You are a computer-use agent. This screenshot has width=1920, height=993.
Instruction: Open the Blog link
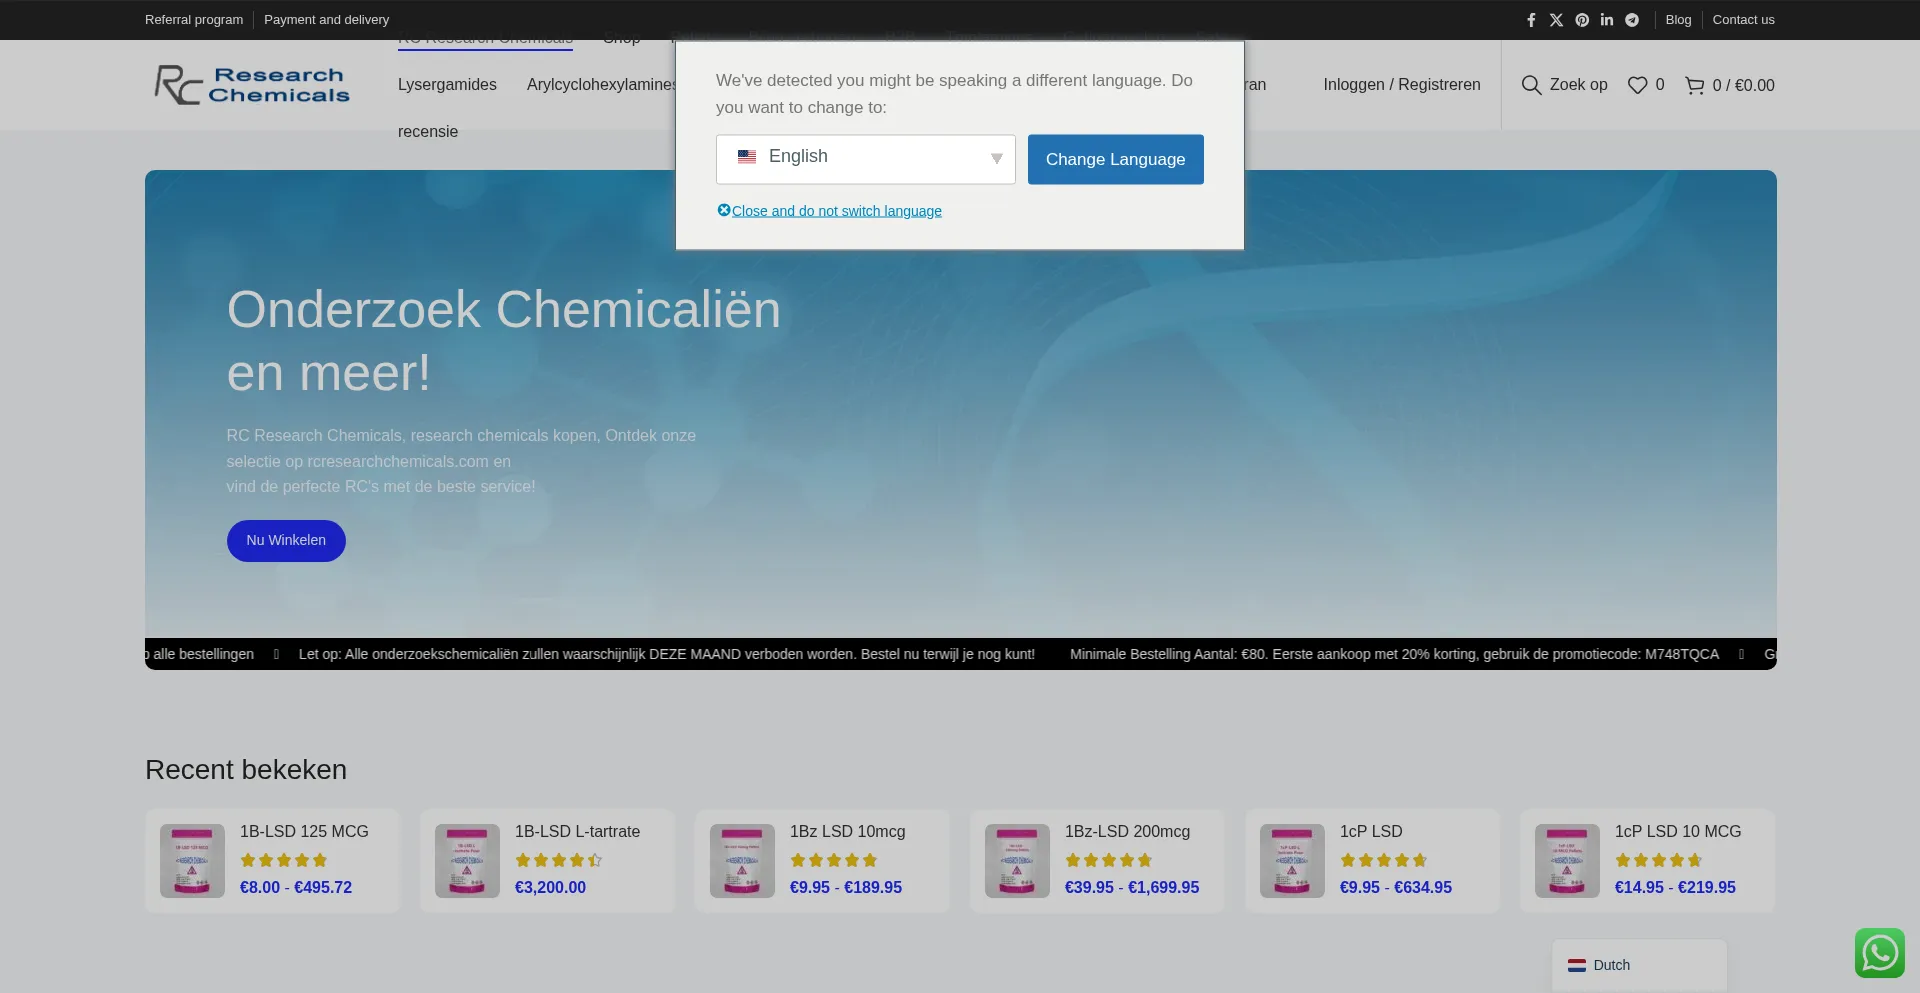tap(1679, 20)
